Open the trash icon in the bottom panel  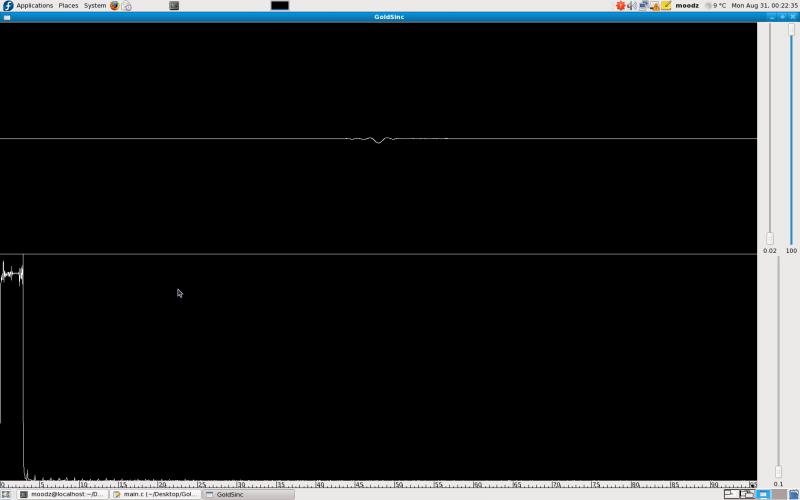pyautogui.click(x=794, y=494)
